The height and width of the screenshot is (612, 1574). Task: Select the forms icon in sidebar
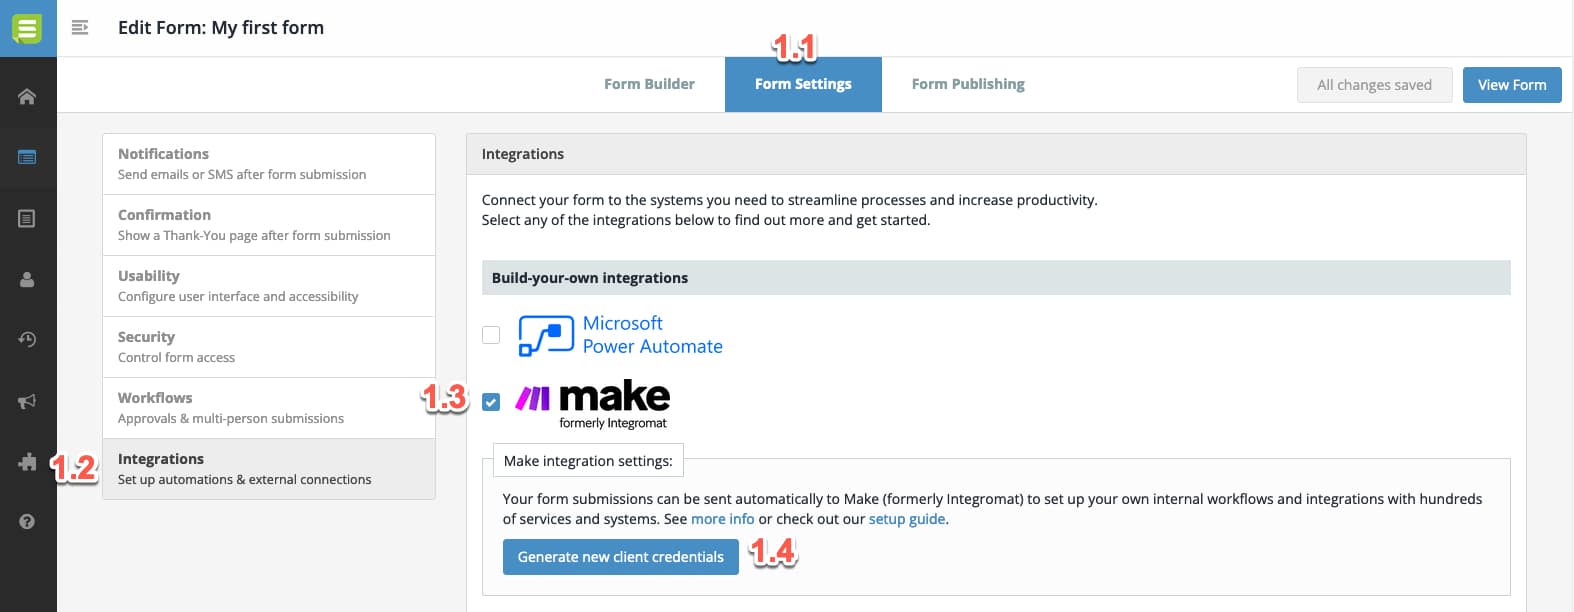point(27,157)
